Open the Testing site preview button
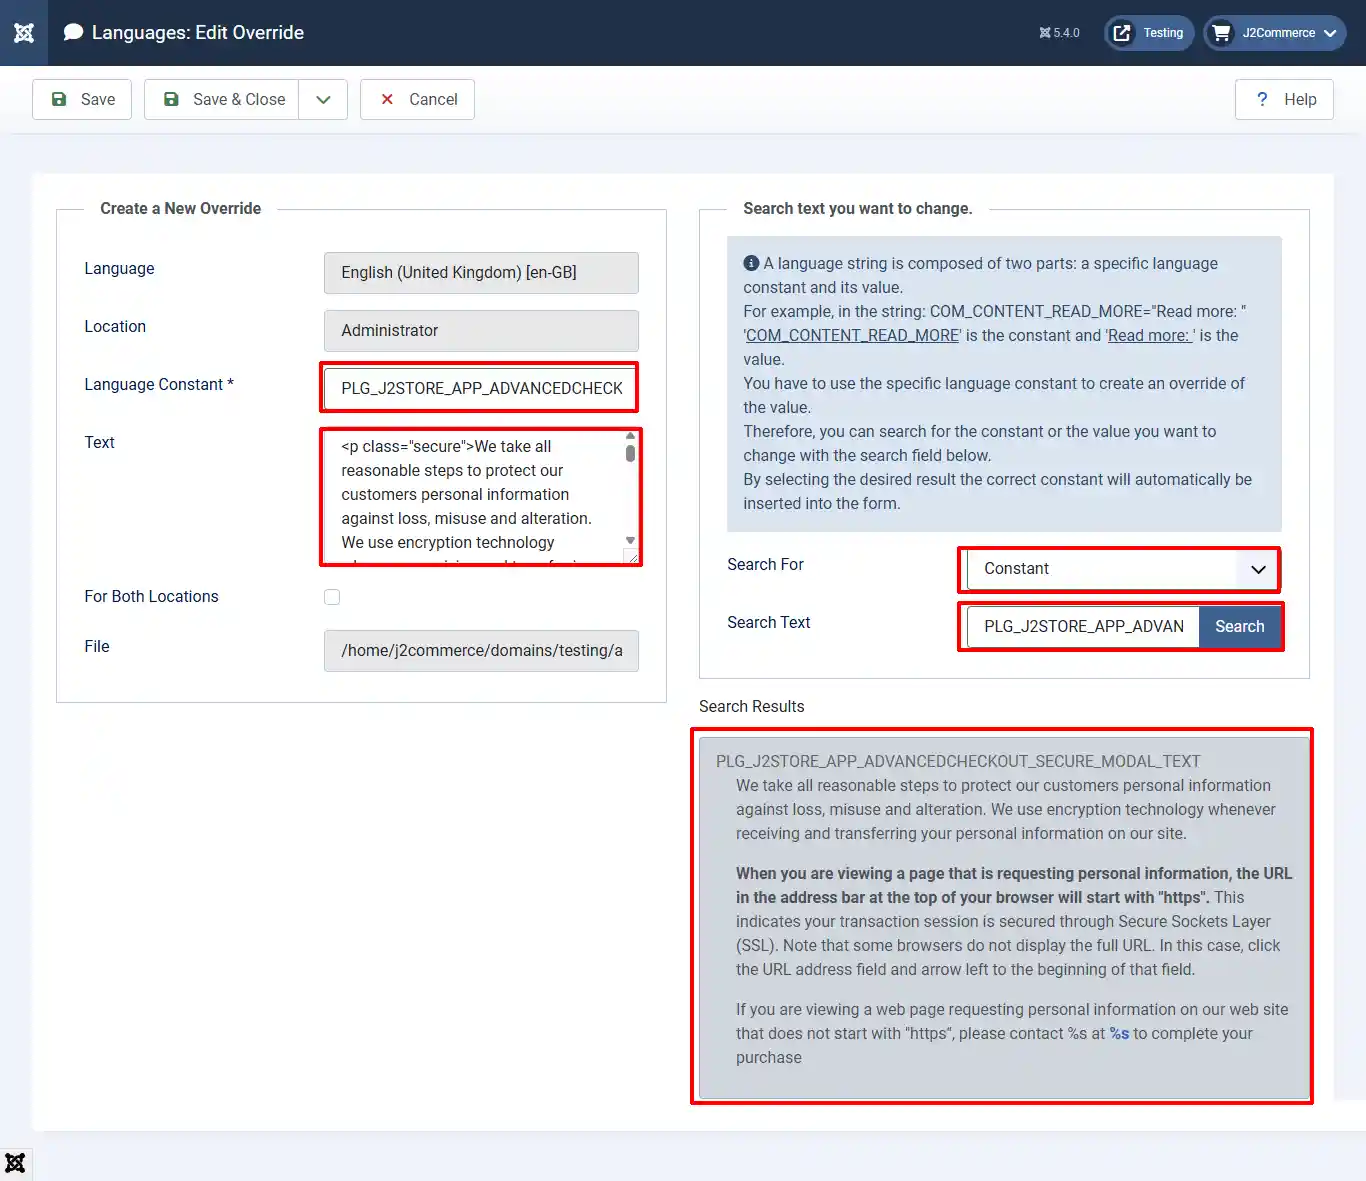The height and width of the screenshot is (1181, 1366). click(x=1149, y=33)
